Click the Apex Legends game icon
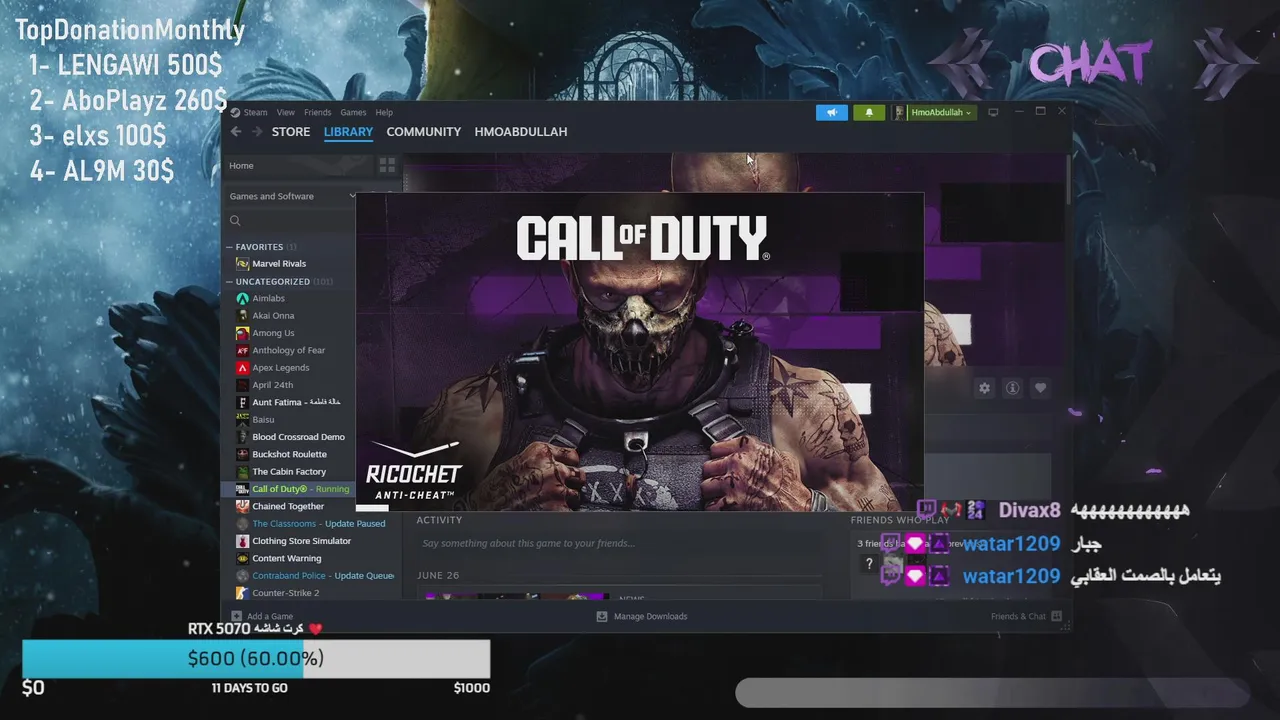The image size is (1280, 720). pyautogui.click(x=242, y=368)
